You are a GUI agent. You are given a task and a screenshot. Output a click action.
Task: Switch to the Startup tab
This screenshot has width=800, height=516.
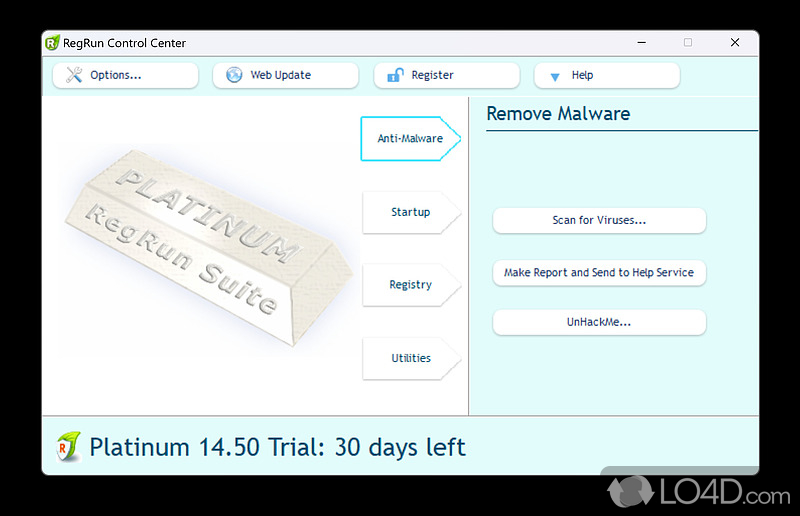click(x=410, y=212)
